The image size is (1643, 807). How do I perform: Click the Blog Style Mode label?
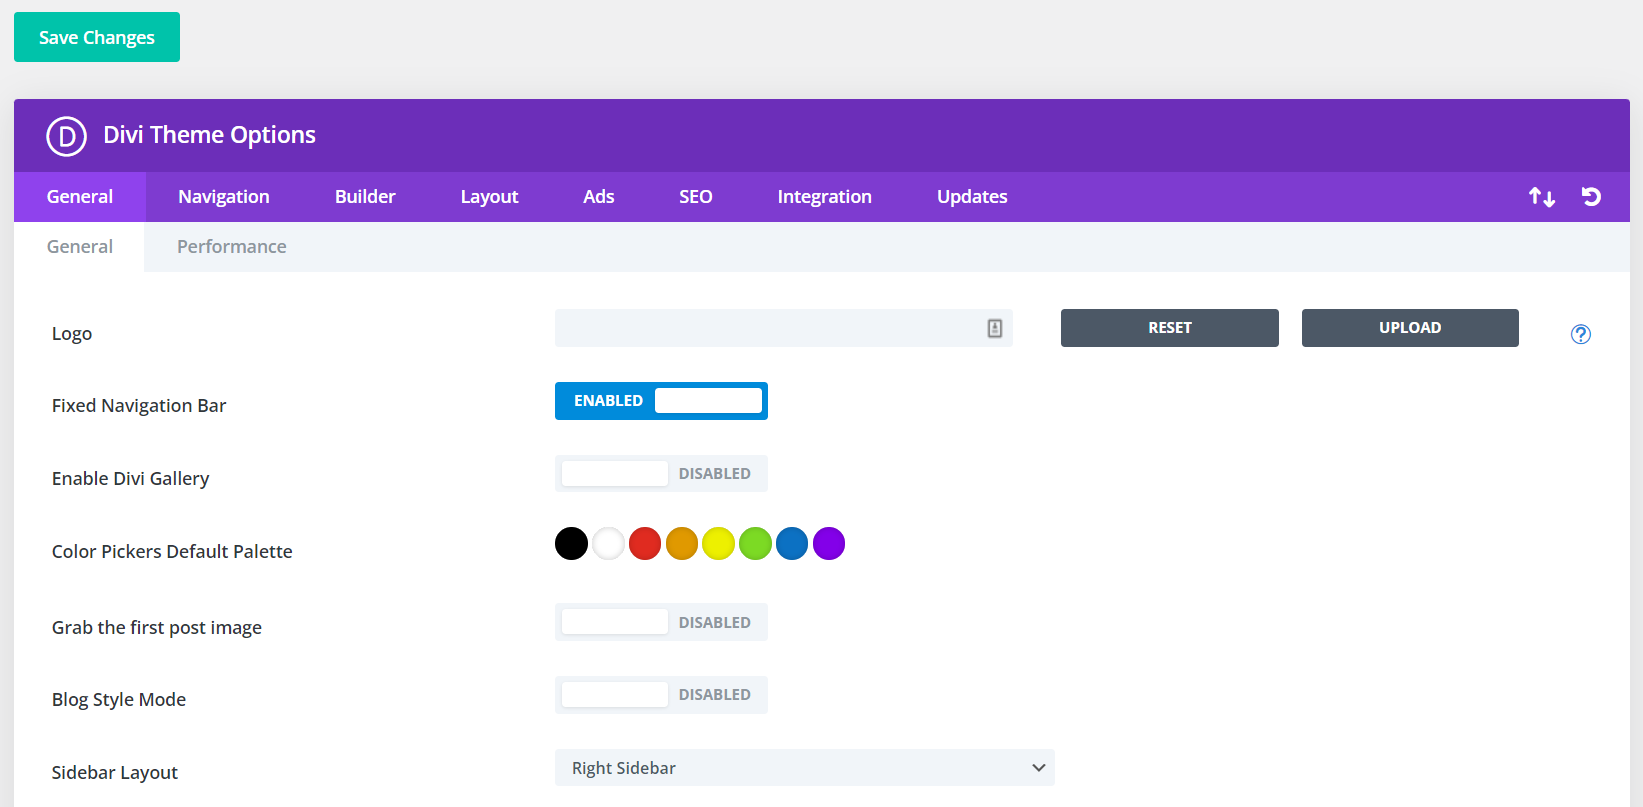(119, 700)
